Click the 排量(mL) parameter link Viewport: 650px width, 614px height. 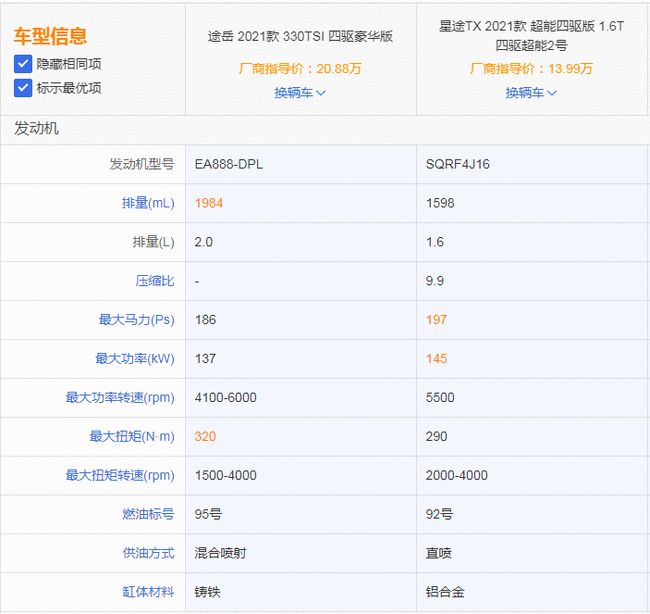pyautogui.click(x=148, y=203)
